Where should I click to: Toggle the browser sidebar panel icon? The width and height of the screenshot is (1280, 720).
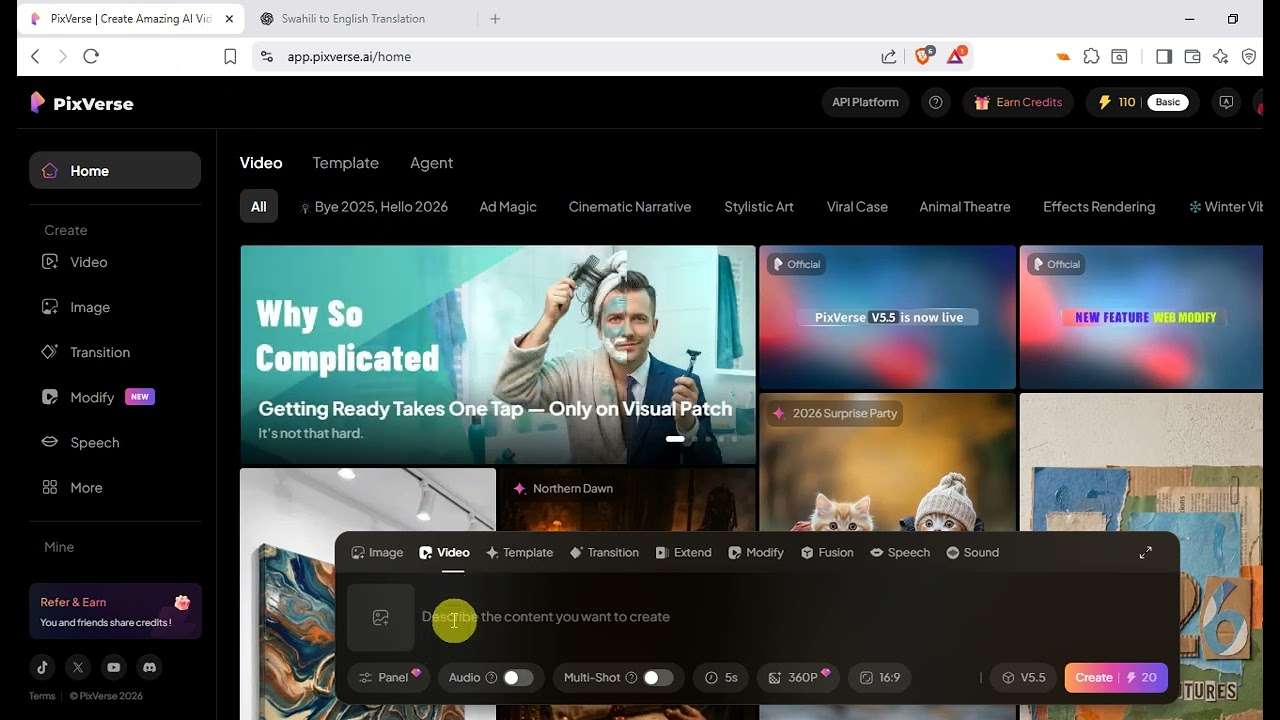pos(1163,57)
